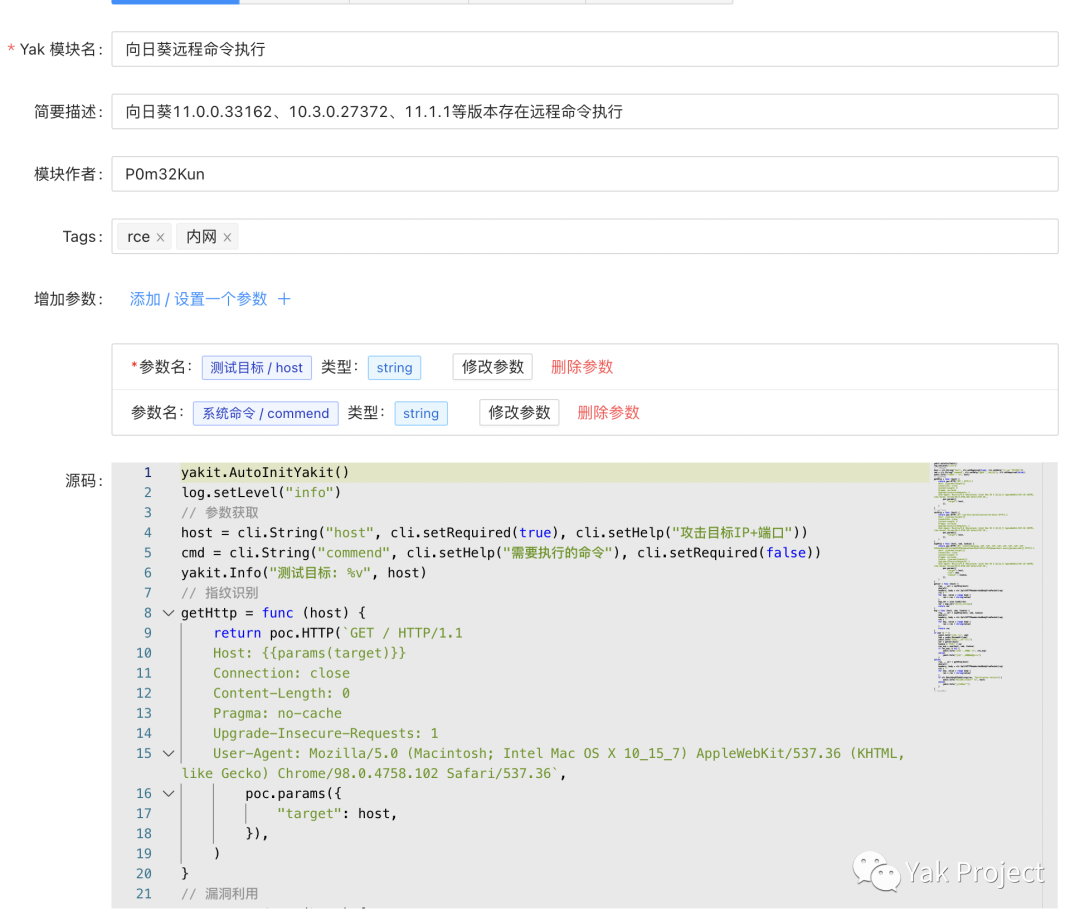The width and height of the screenshot is (1080, 924).
Task: Remove the rce tag
Action: [x=160, y=238]
